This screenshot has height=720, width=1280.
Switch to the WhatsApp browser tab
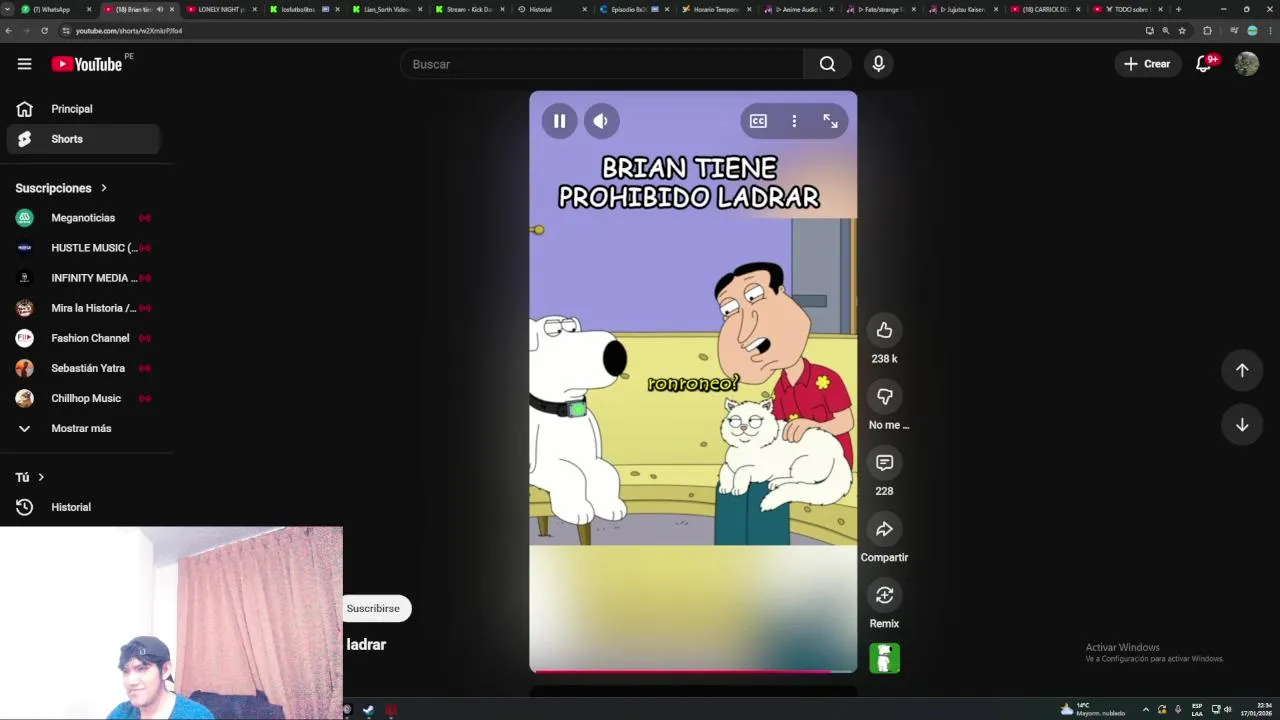point(55,9)
